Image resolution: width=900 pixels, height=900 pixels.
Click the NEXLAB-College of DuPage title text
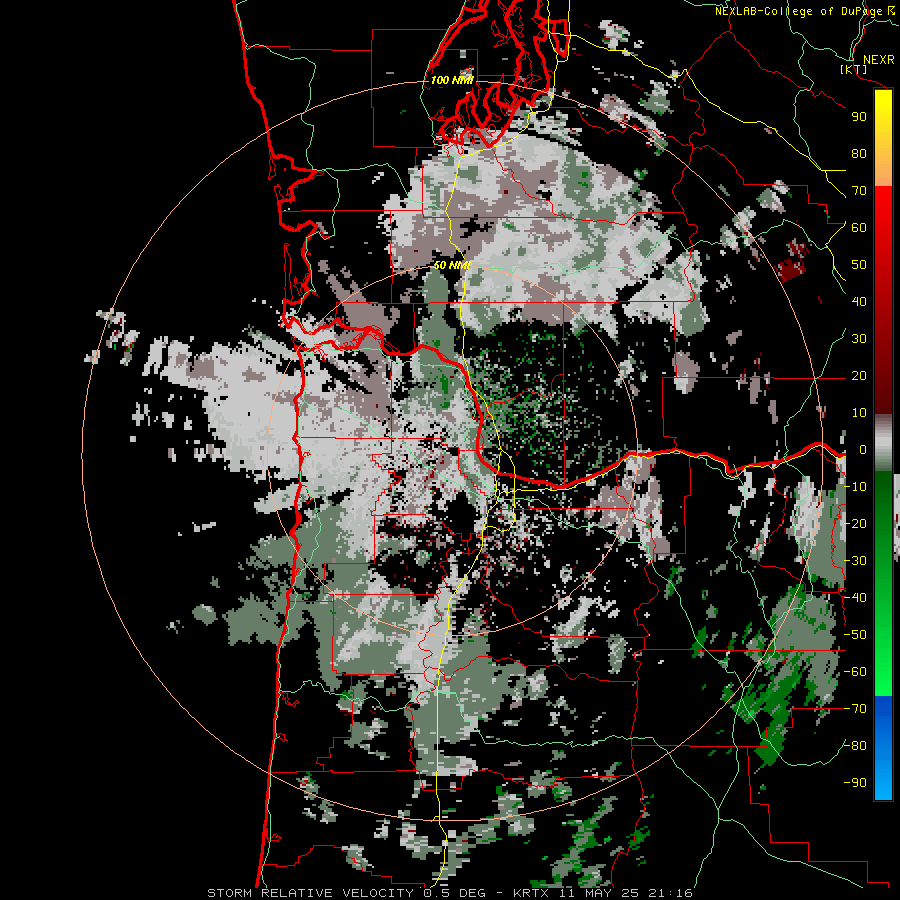pos(802,11)
